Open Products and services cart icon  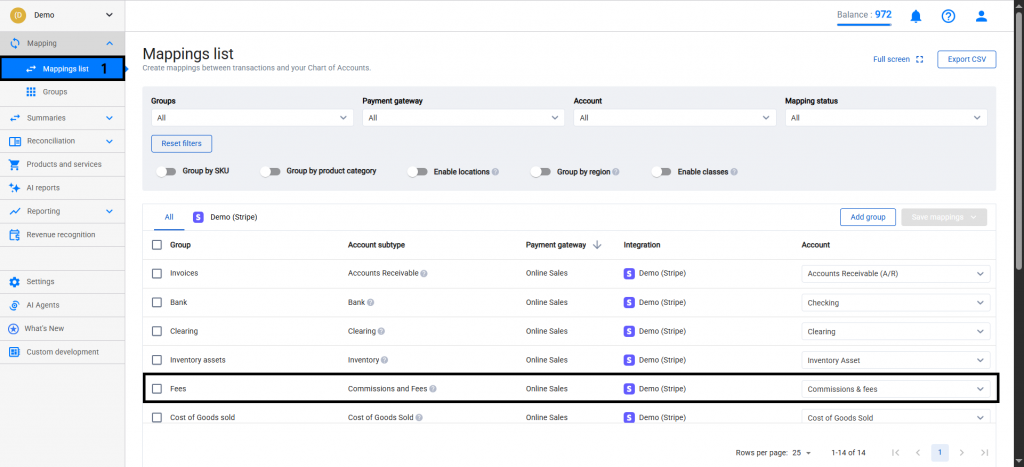click(14, 164)
